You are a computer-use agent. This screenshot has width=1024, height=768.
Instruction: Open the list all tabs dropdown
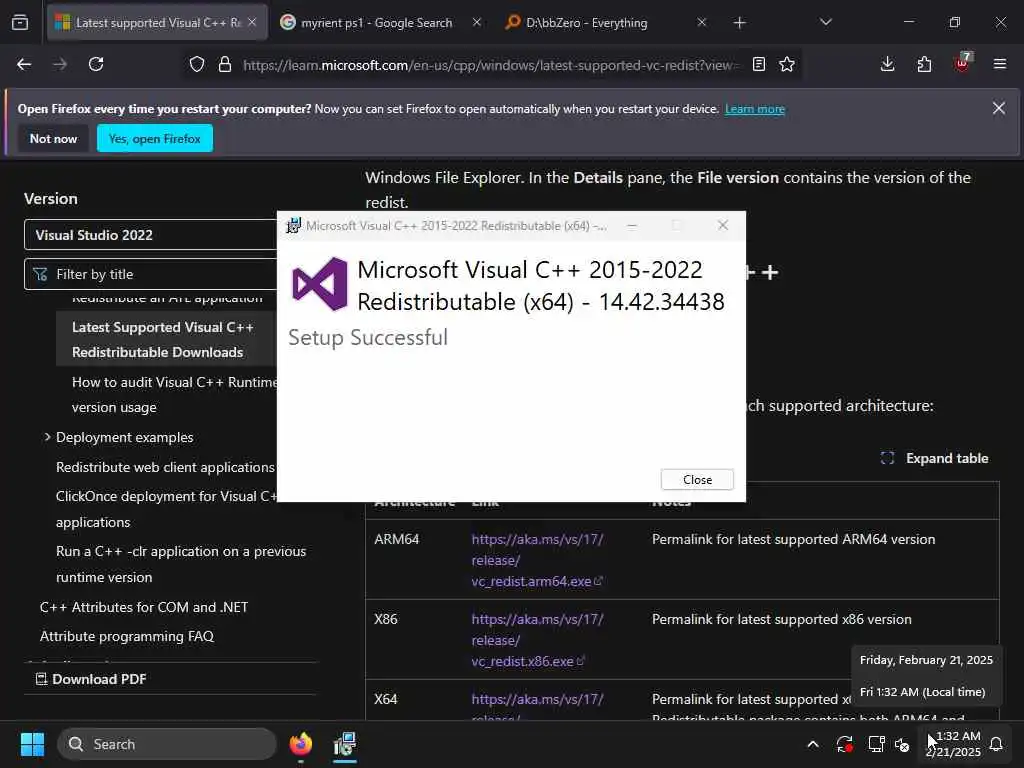tap(825, 22)
